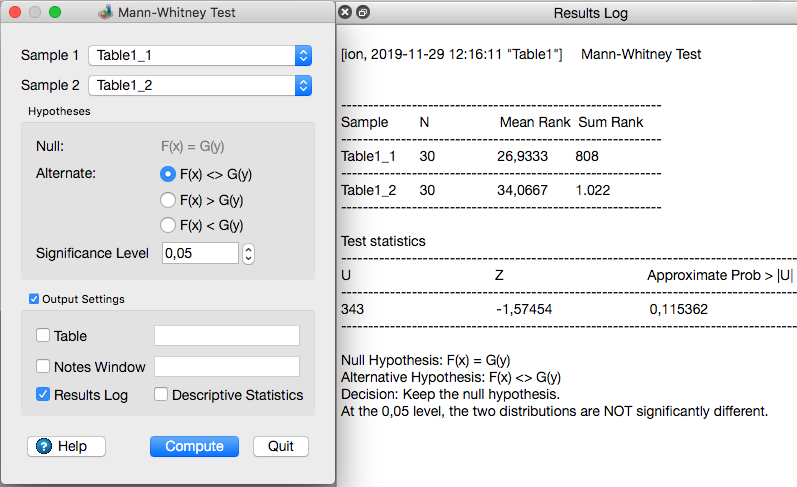The height and width of the screenshot is (487, 797).
Task: Enable the Descriptive Statistics checkbox
Action: pyautogui.click(x=161, y=395)
